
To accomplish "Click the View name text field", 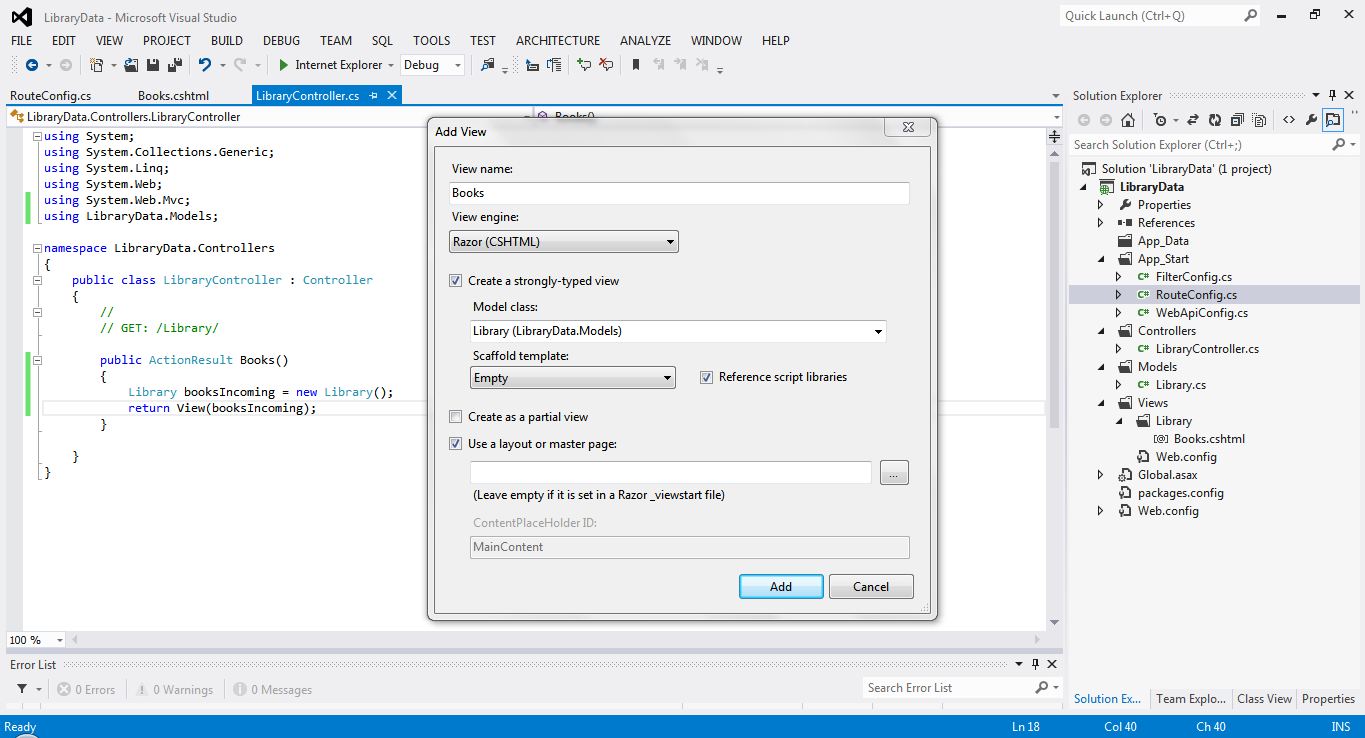I will 679,193.
